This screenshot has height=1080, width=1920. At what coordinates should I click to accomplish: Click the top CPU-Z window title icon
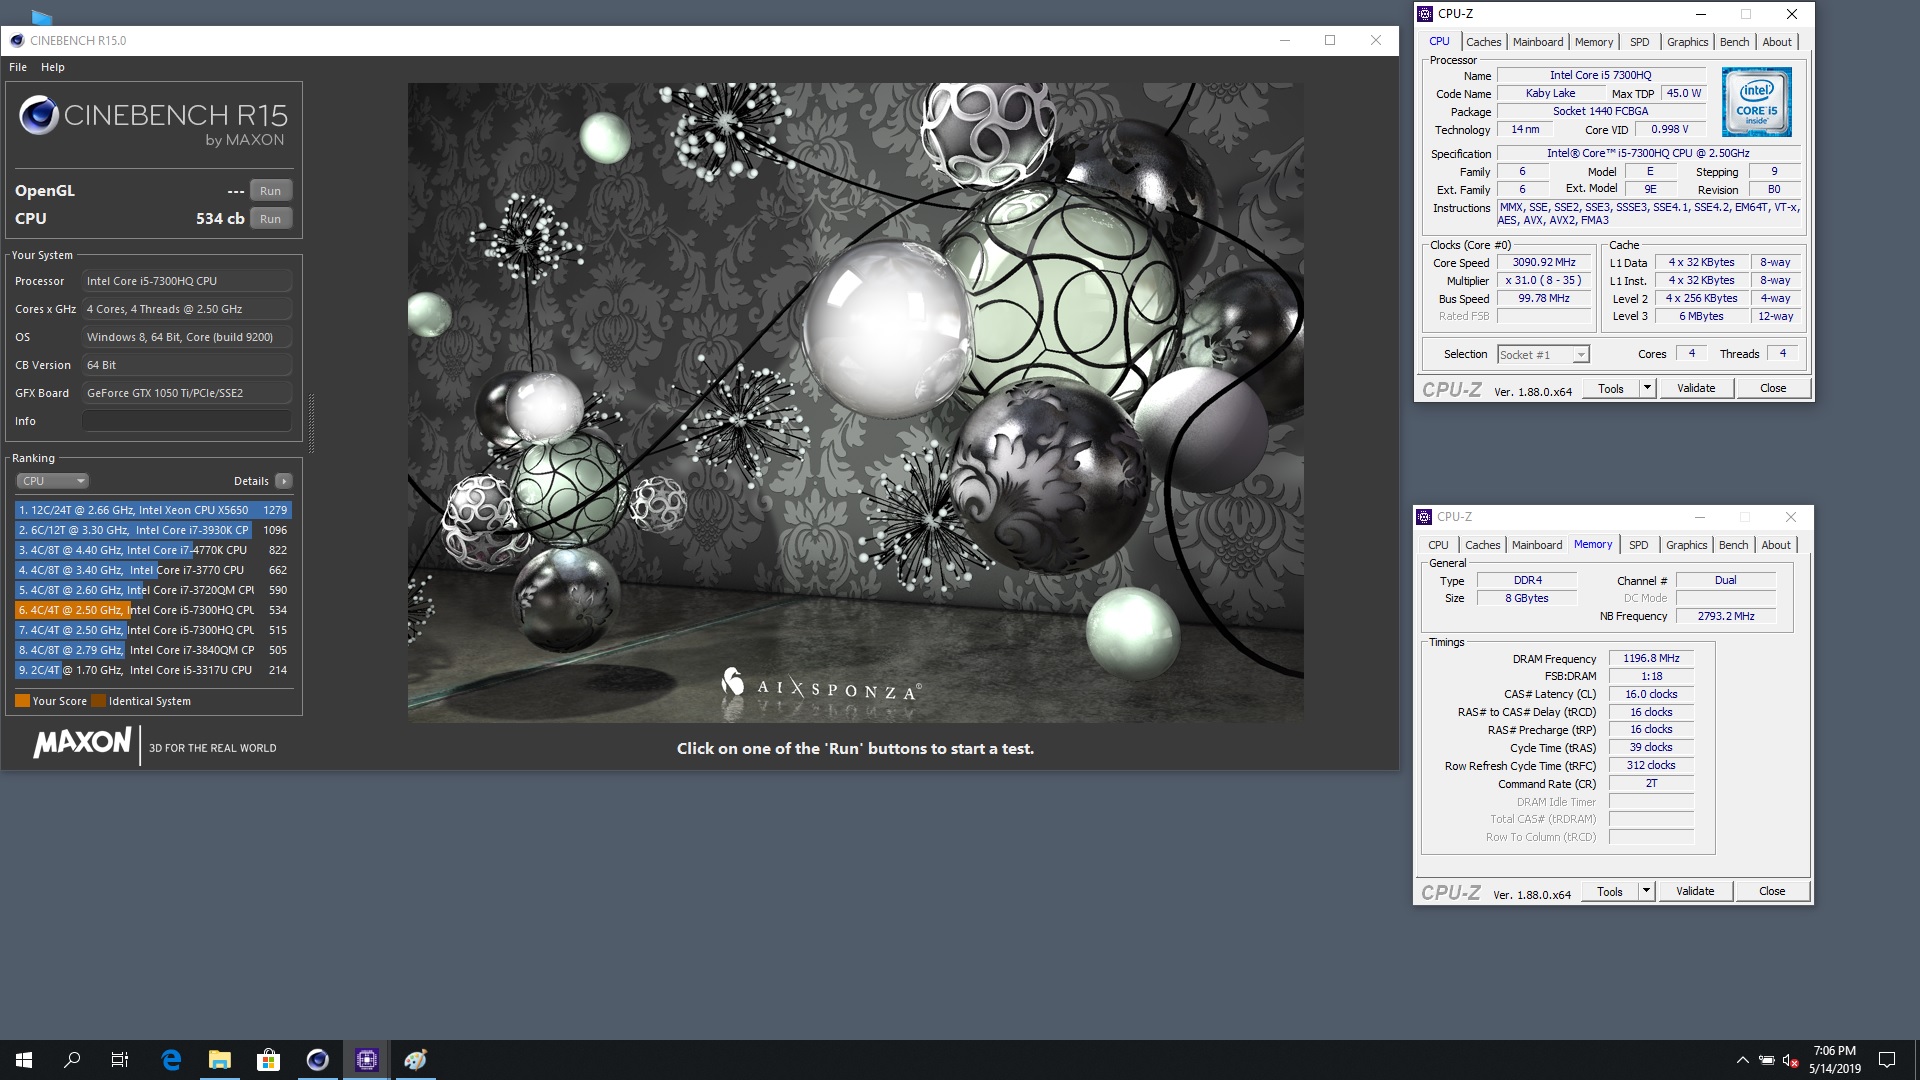tap(1425, 14)
